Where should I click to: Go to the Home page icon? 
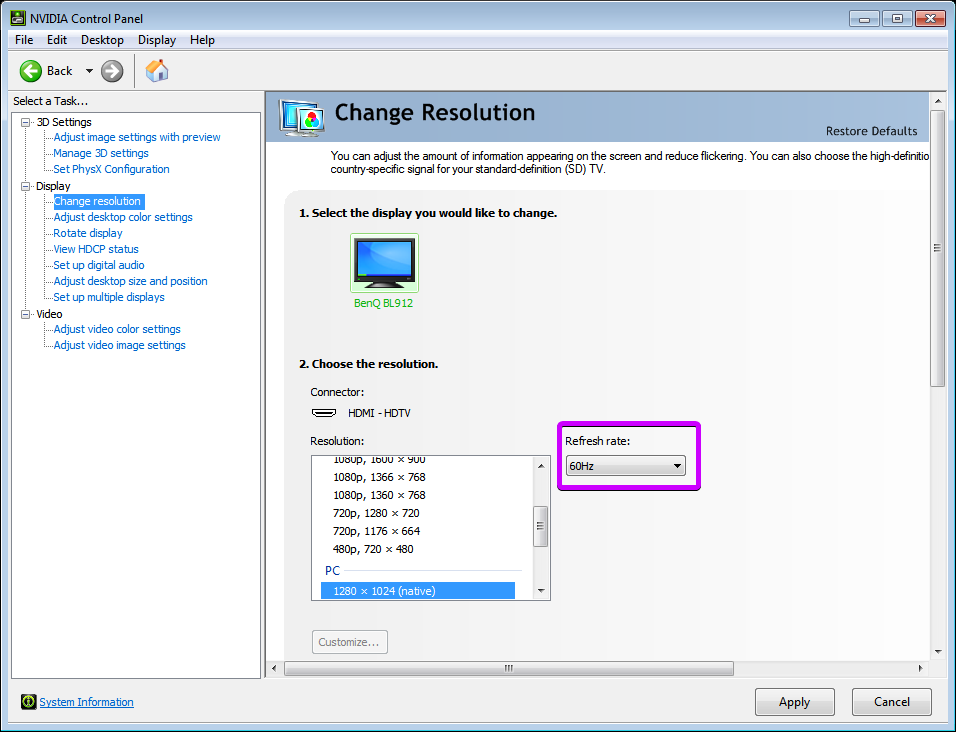[157, 71]
